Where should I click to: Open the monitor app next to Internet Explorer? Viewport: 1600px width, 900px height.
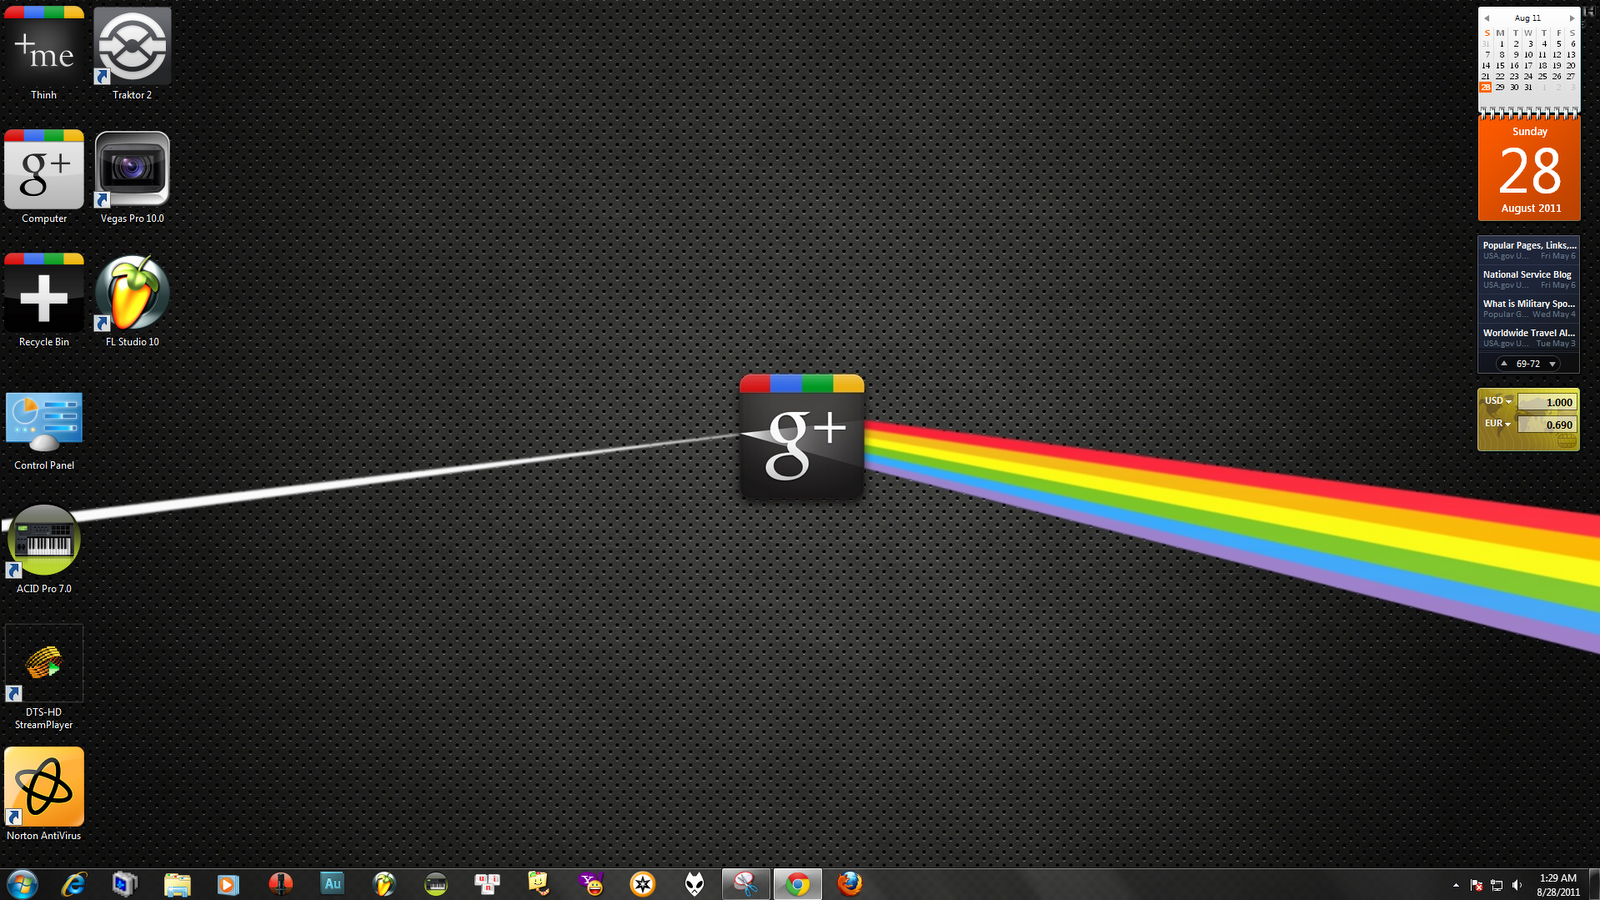[125, 884]
